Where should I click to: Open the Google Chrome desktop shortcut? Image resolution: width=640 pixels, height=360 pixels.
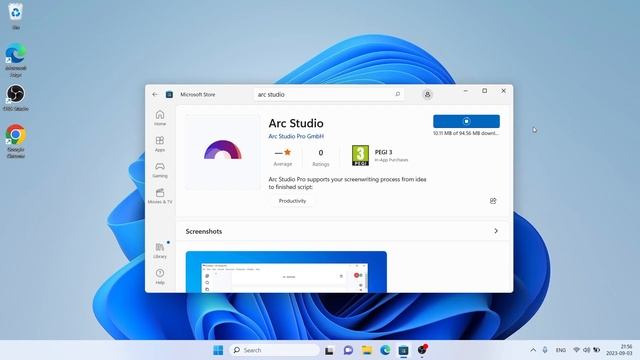tap(16, 141)
